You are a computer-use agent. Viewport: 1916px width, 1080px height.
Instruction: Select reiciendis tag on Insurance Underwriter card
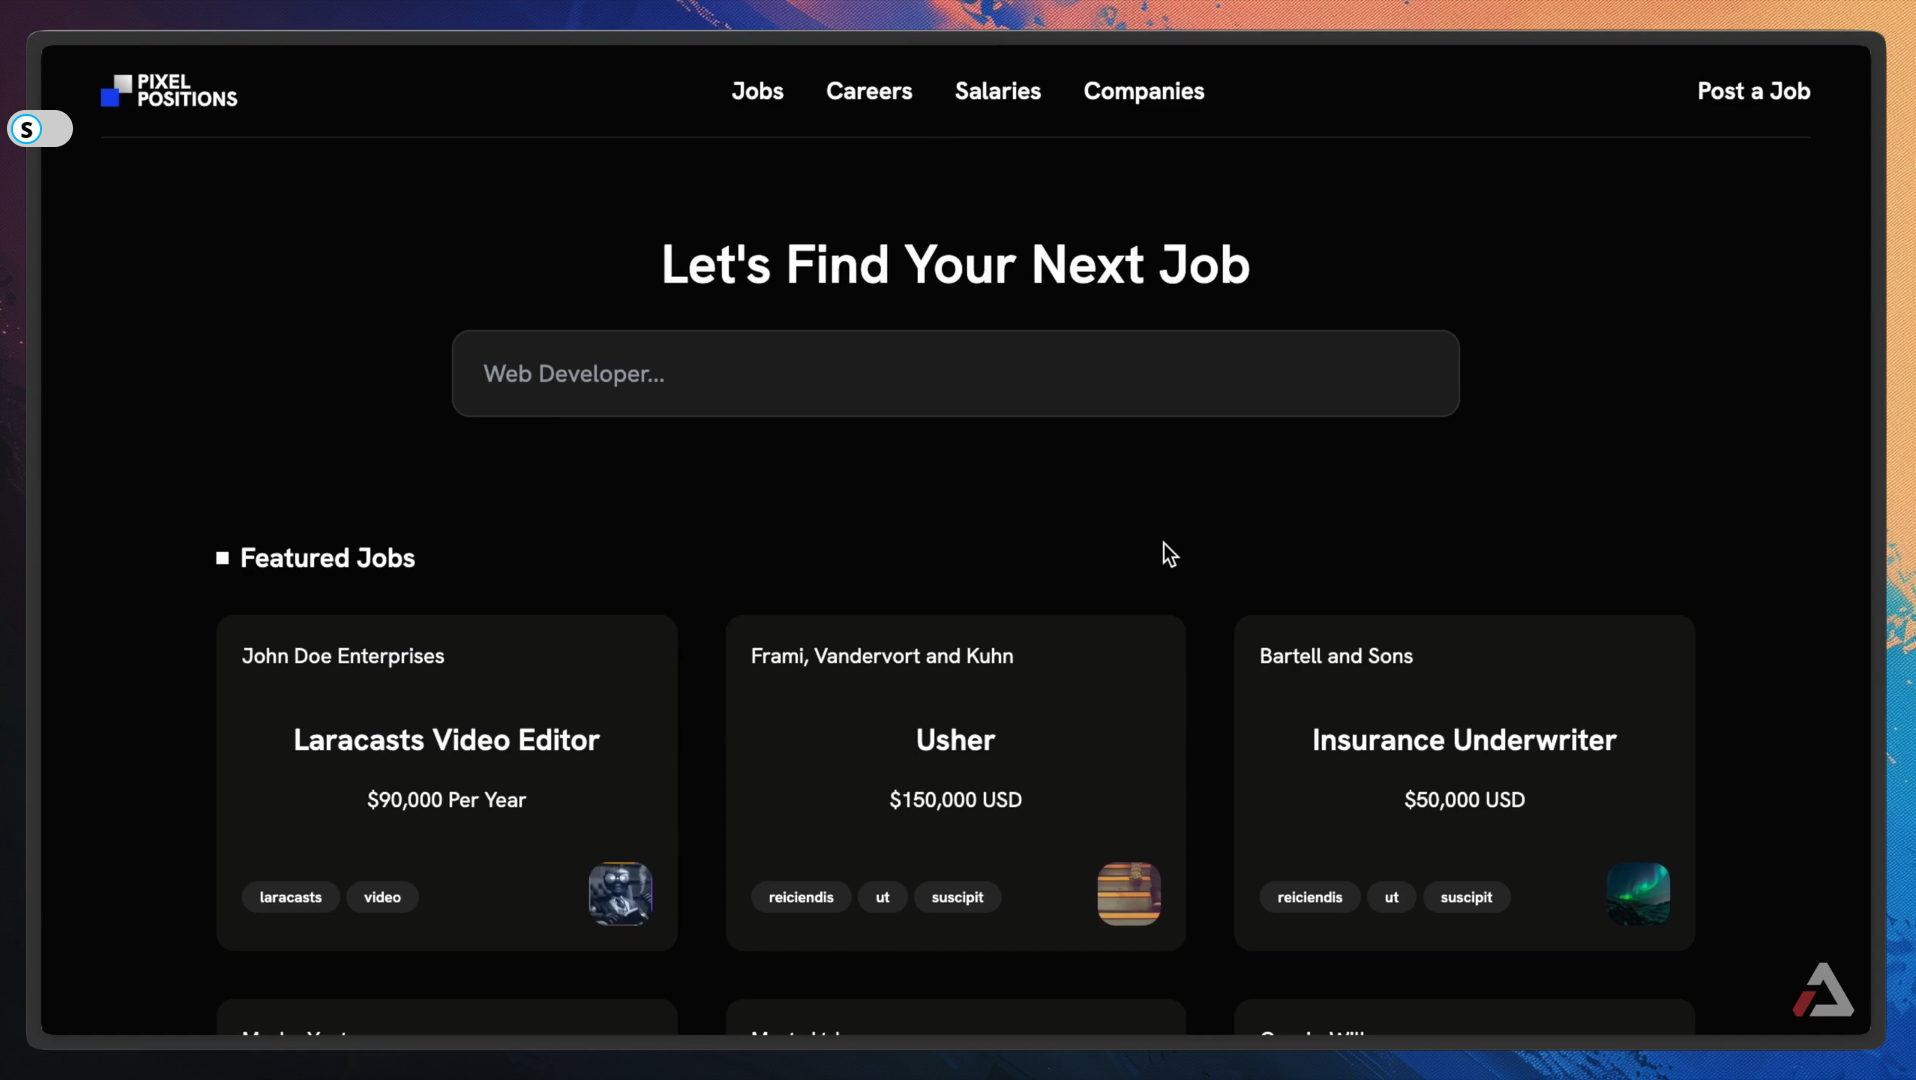pos(1309,897)
